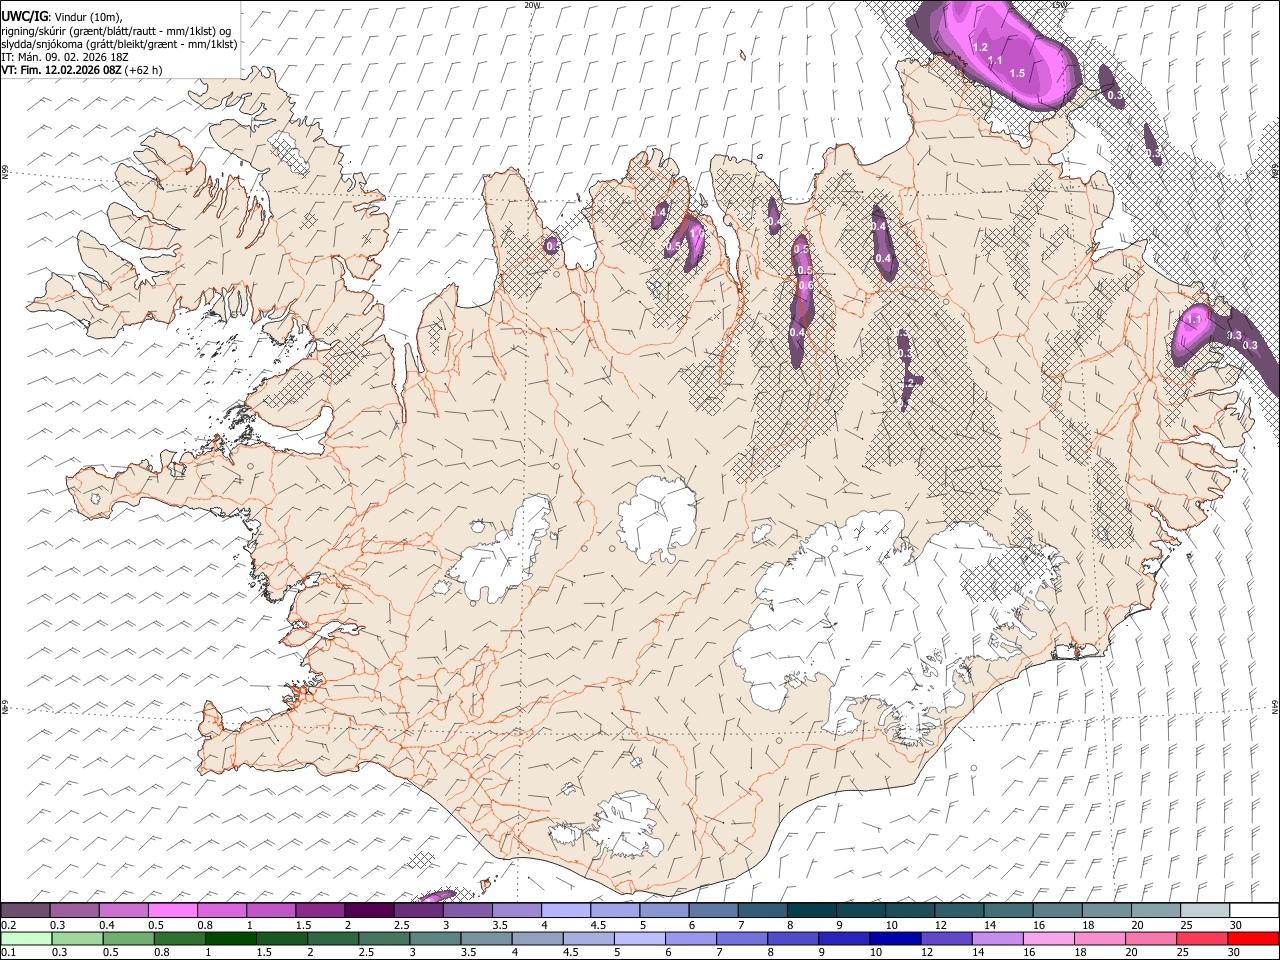This screenshot has height=960, width=1280.
Task: Click the '1.5' value in northern snow band
Action: [x=1017, y=74]
